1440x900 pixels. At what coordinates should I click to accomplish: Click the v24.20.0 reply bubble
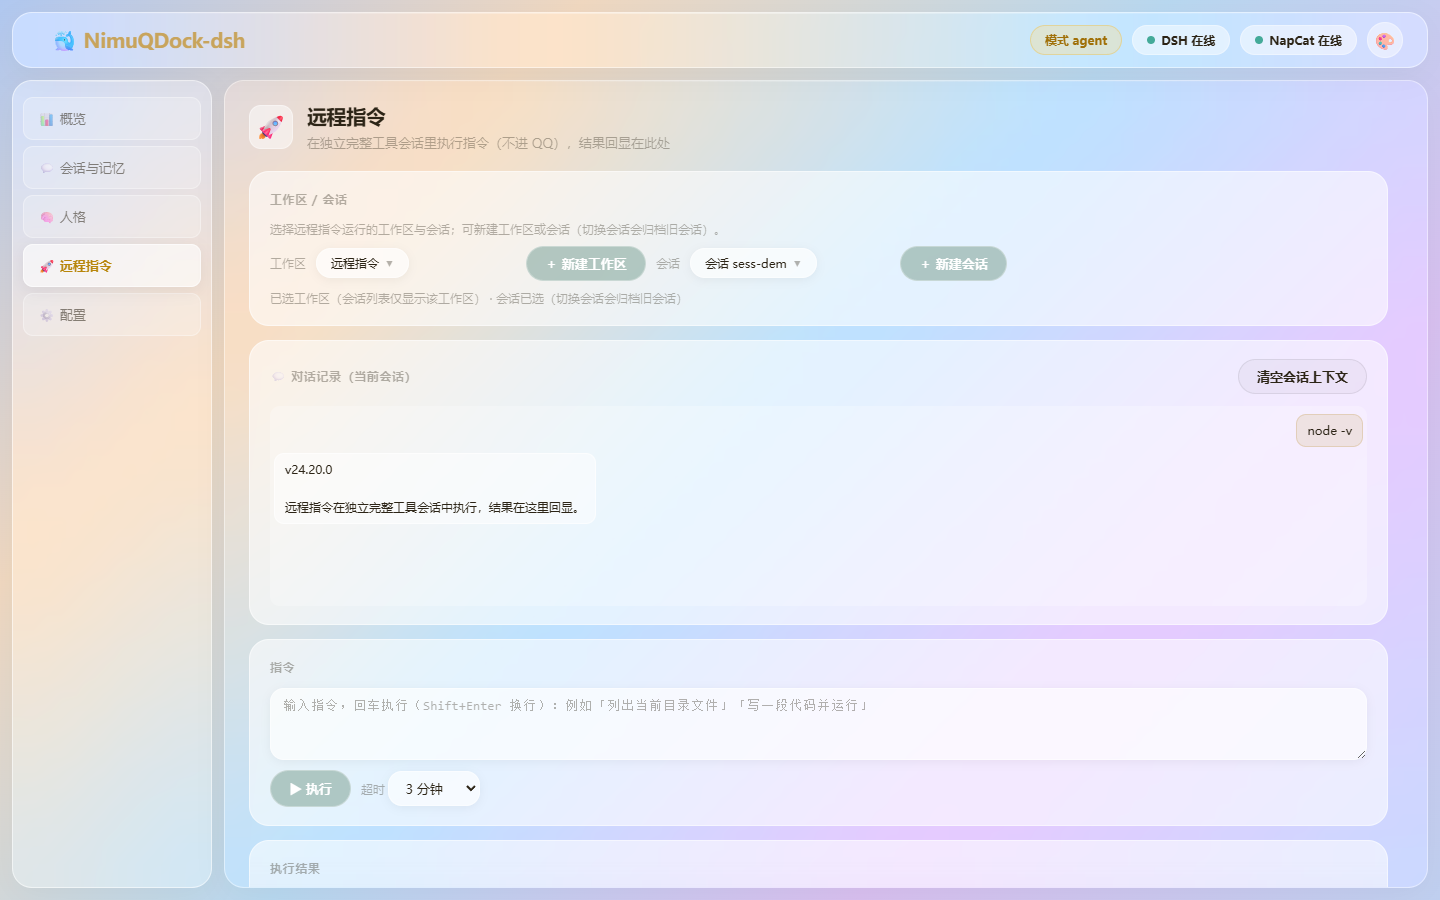click(435, 488)
